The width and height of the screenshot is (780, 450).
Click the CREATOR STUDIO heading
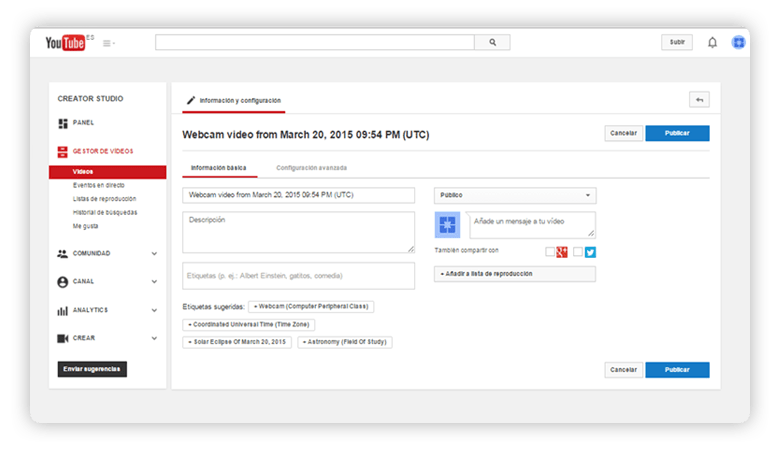[90, 99]
